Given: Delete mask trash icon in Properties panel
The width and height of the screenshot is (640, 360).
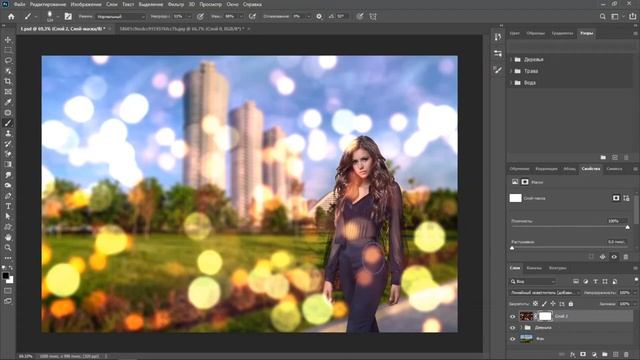Looking at the screenshot, I should (x=626, y=257).
